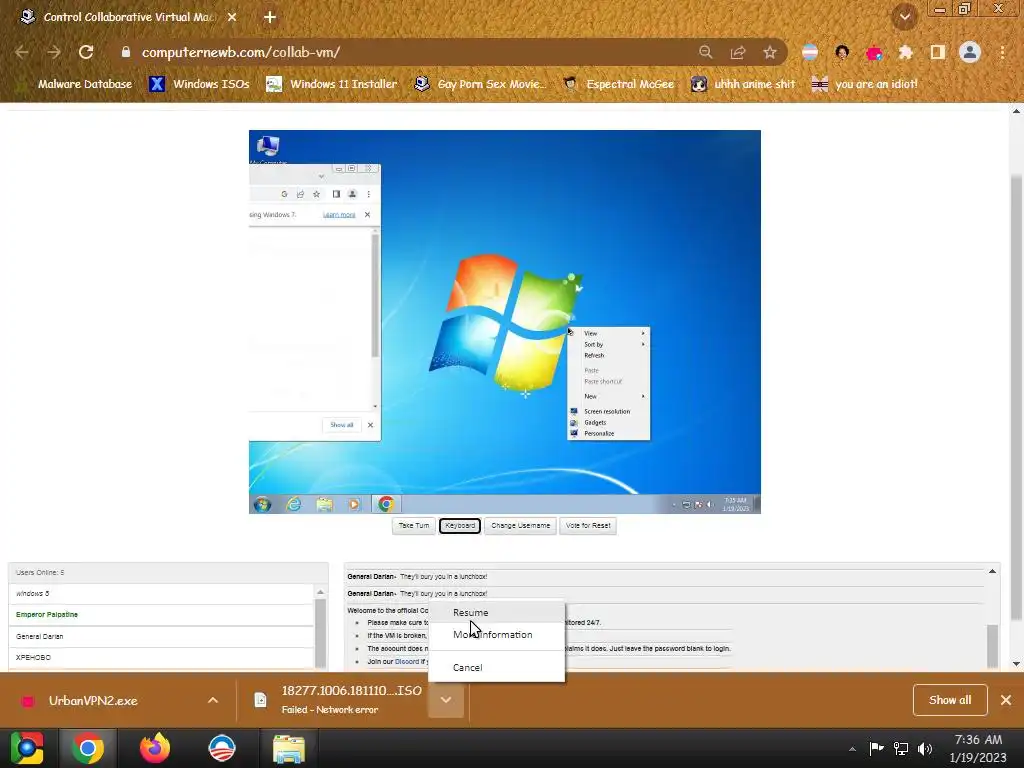The width and height of the screenshot is (1024, 768).
Task: Open the 'you are an idiot!' bookmark
Action: coord(865,84)
